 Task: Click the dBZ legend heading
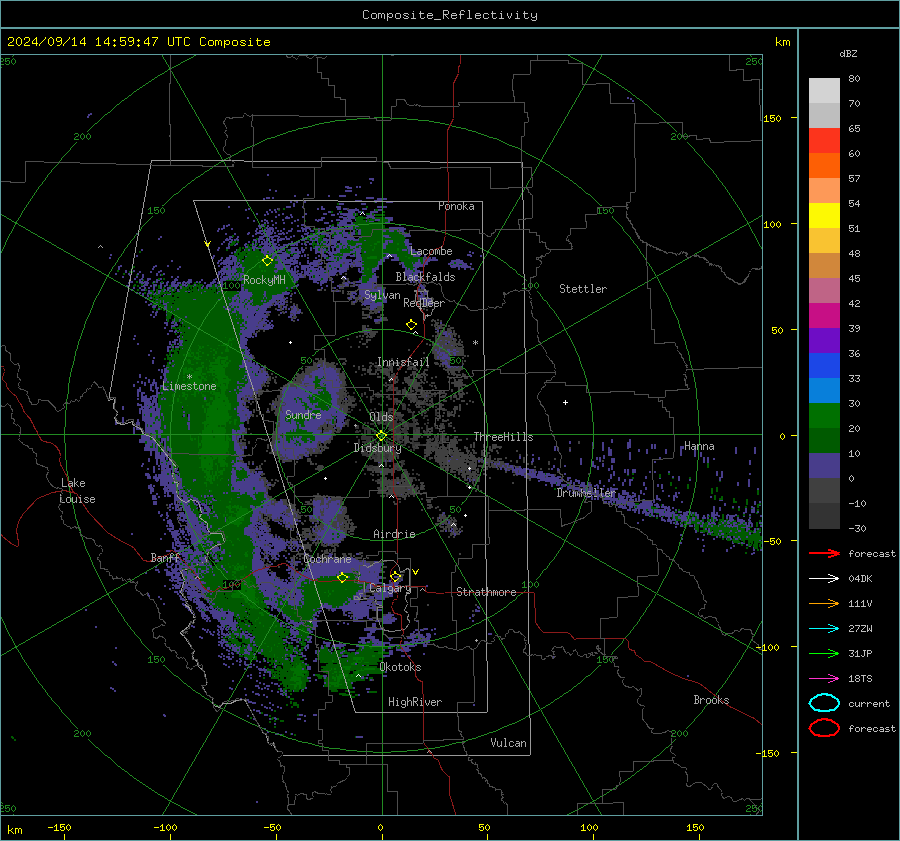click(848, 54)
